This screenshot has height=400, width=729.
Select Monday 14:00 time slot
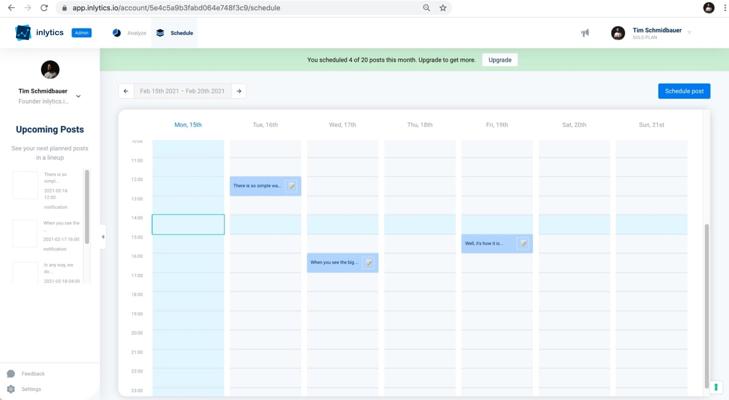pyautogui.click(x=188, y=224)
